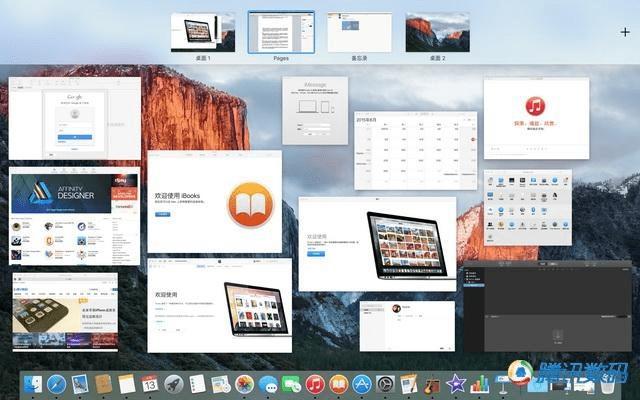This screenshot has width=640, height=400.
Task: Select the Contacts card window
Action: pos(407,326)
